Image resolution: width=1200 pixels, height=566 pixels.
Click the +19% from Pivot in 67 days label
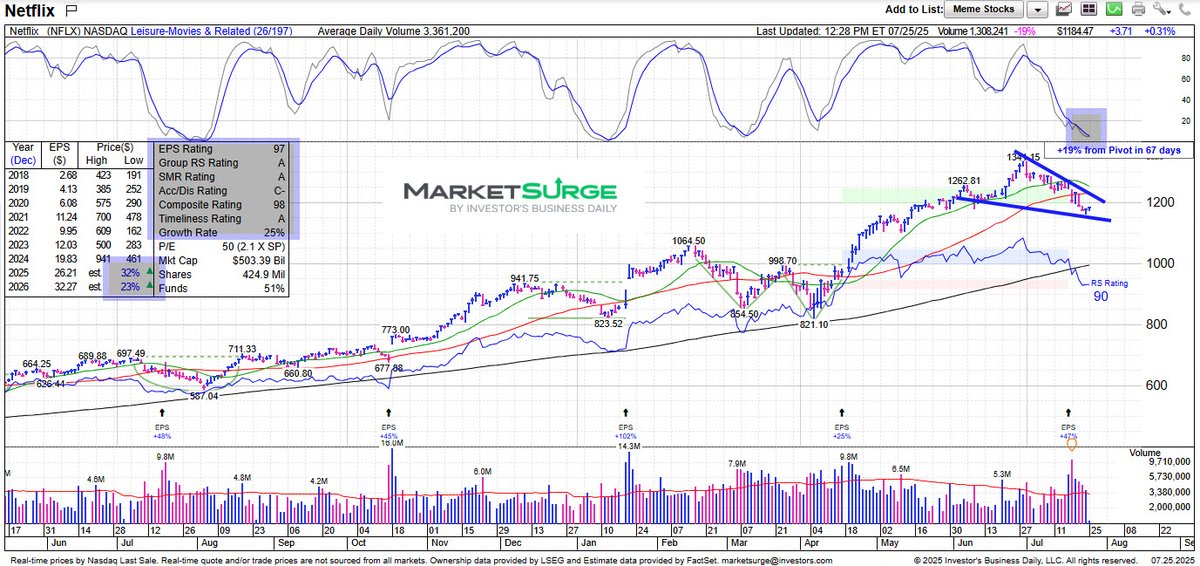click(1118, 150)
